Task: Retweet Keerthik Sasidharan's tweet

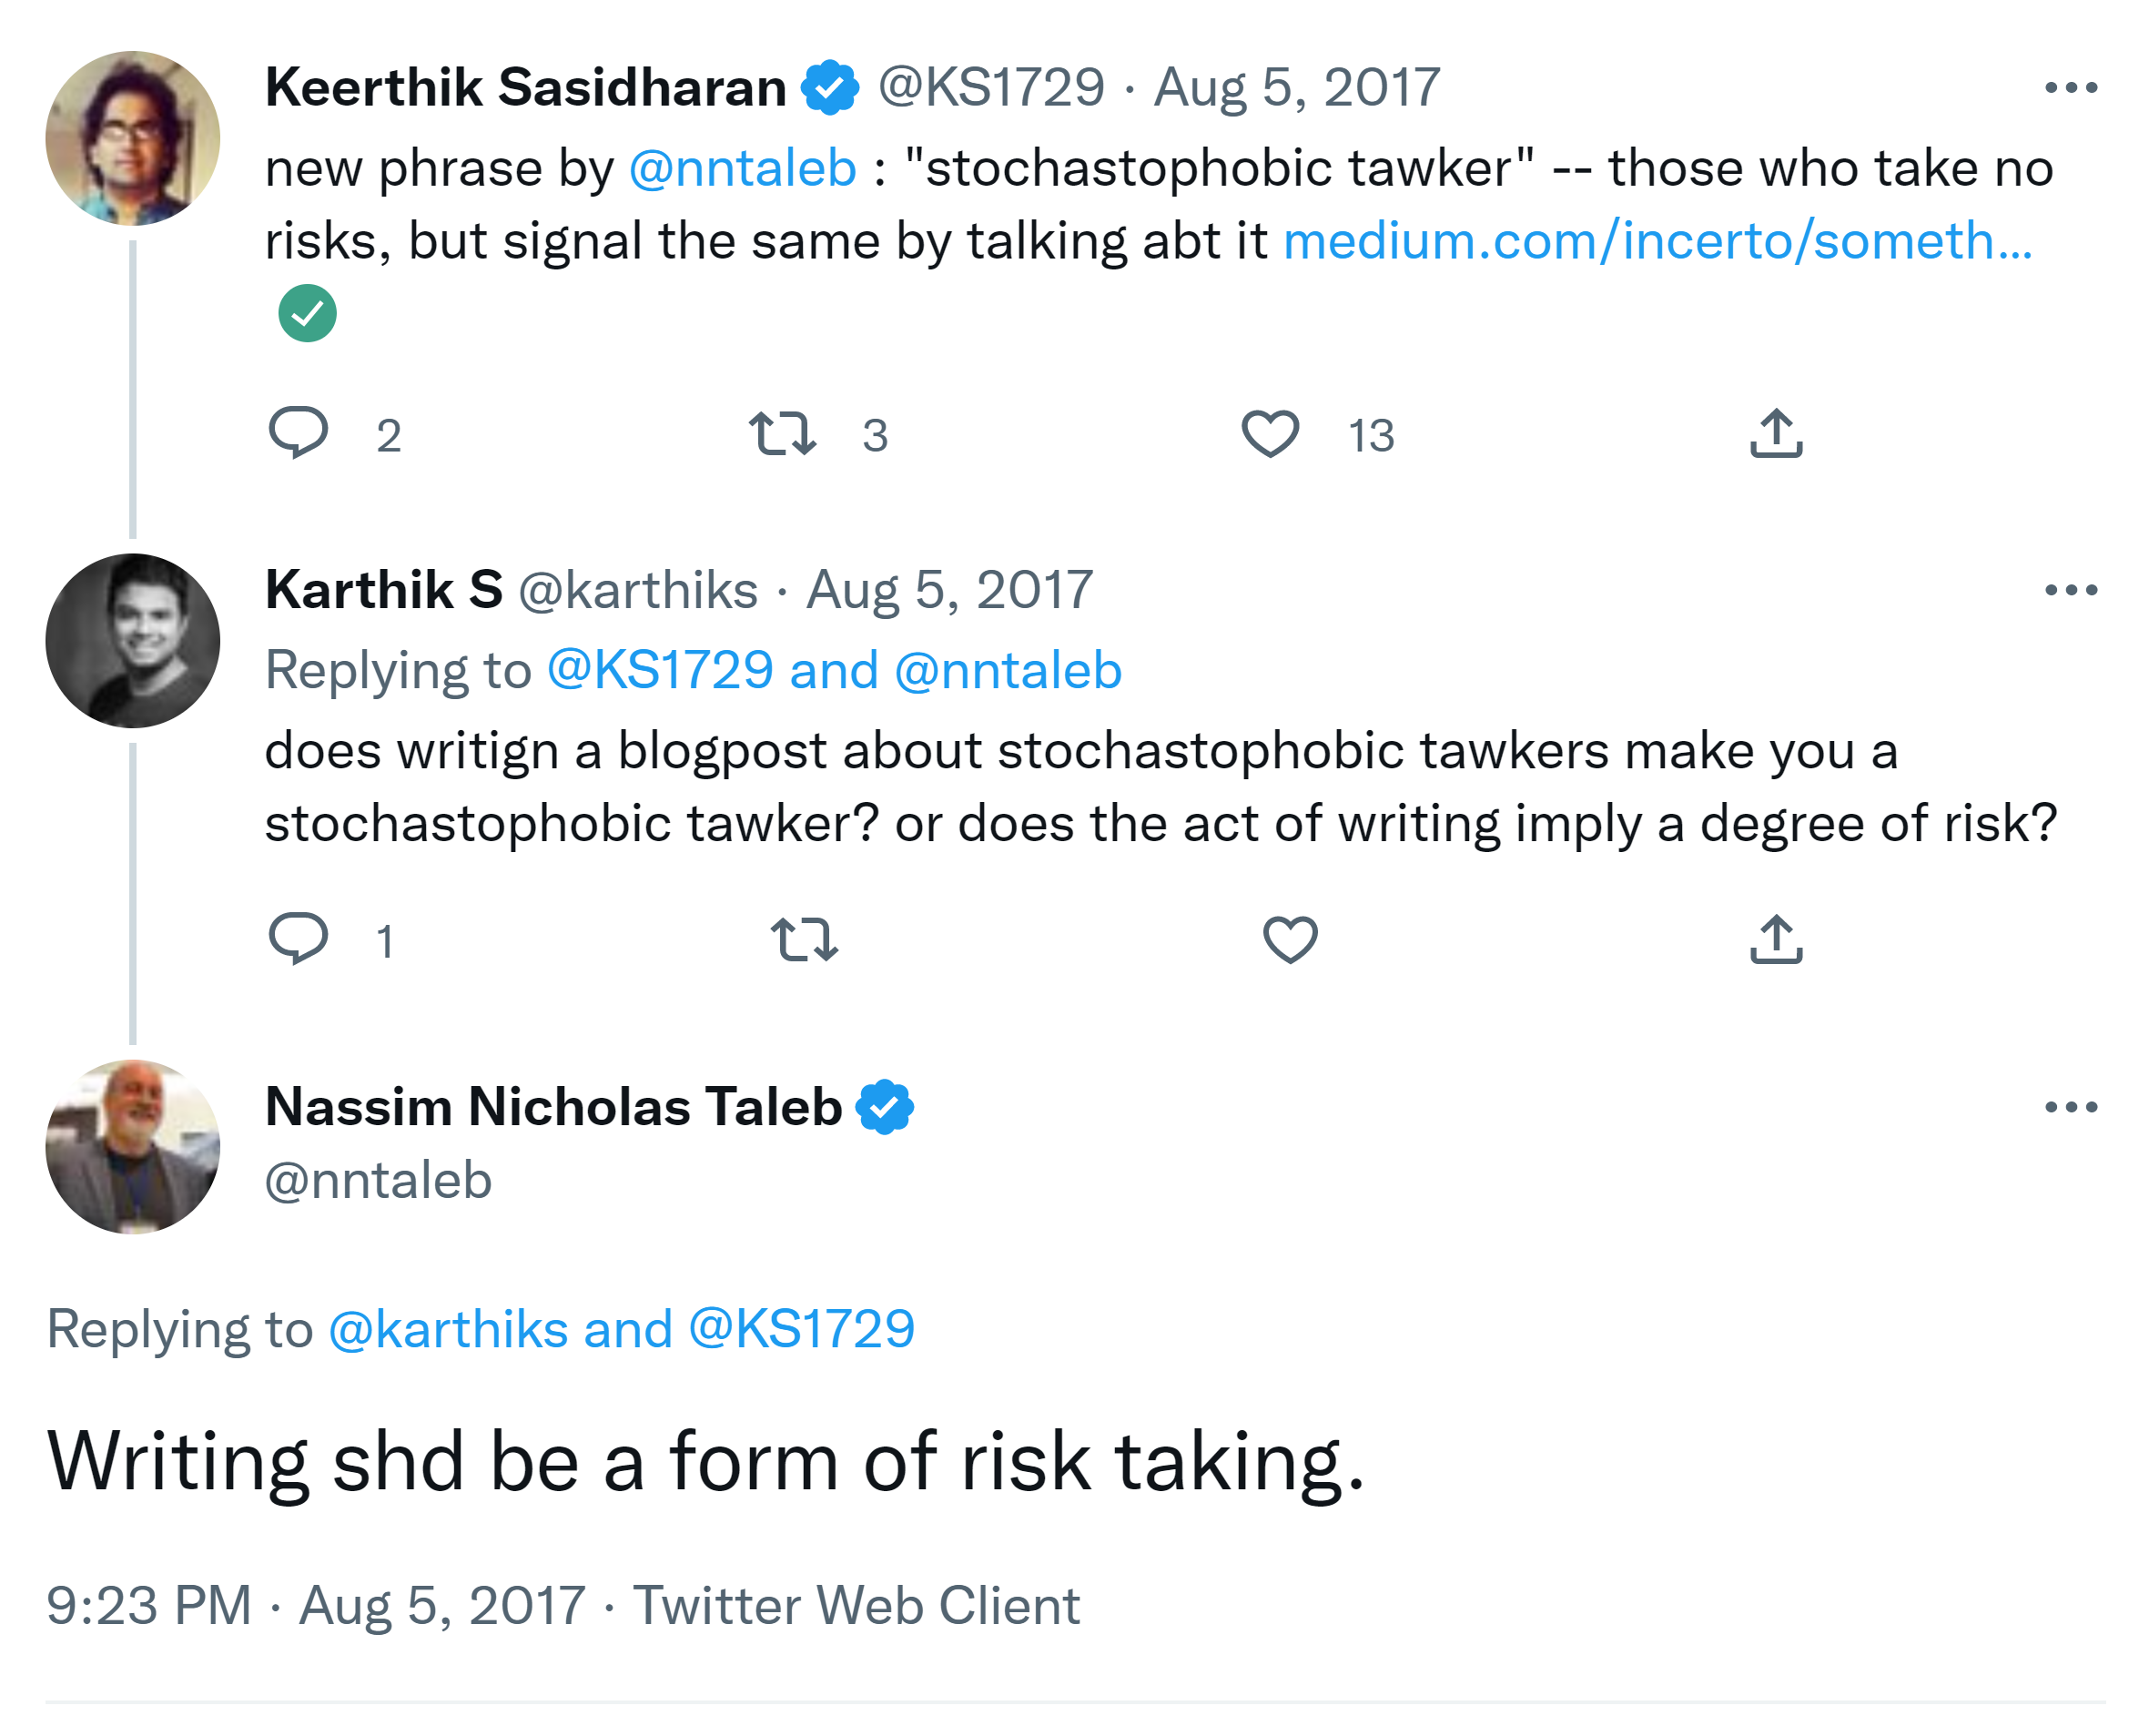Action: [782, 433]
